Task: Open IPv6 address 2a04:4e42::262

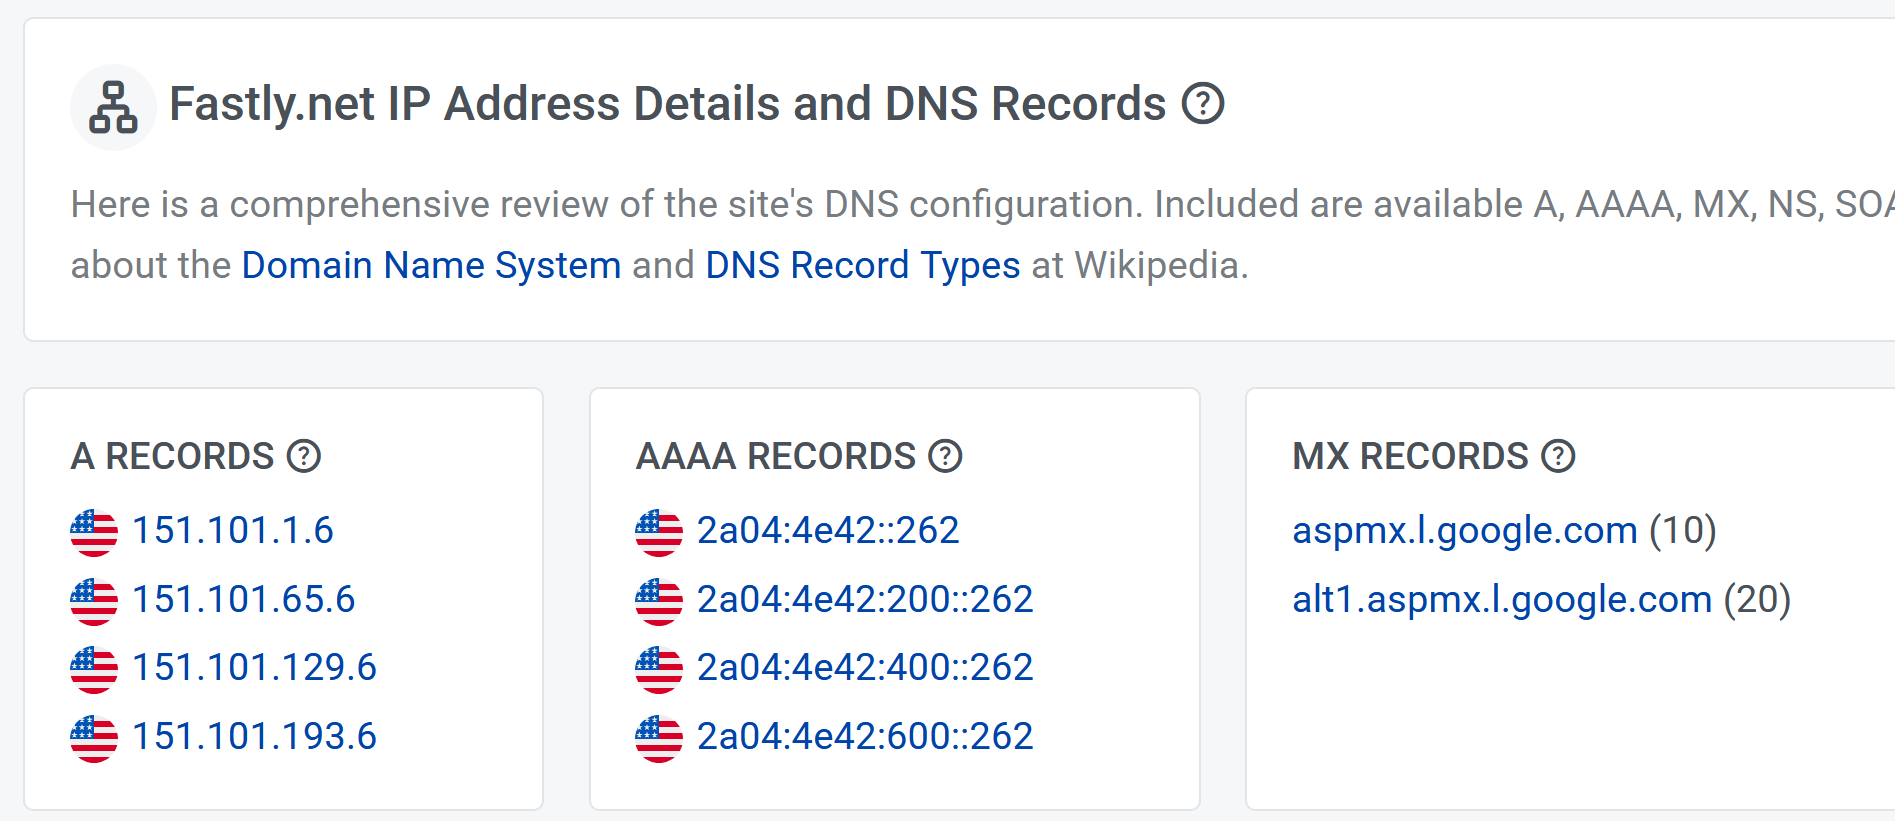Action: 828,530
